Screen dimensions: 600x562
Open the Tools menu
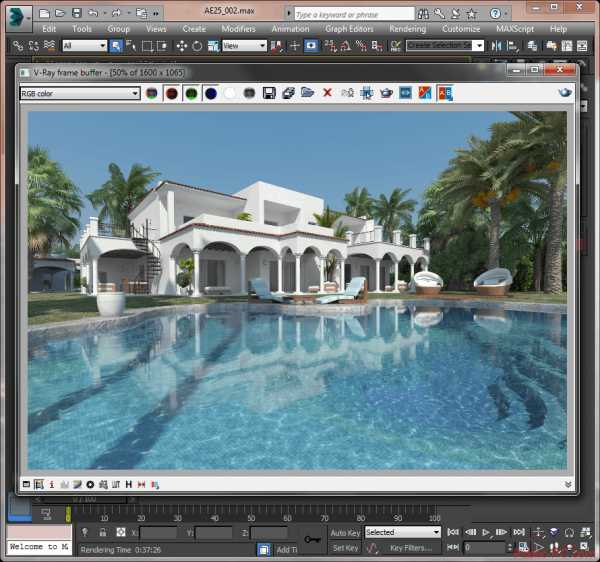tap(82, 29)
